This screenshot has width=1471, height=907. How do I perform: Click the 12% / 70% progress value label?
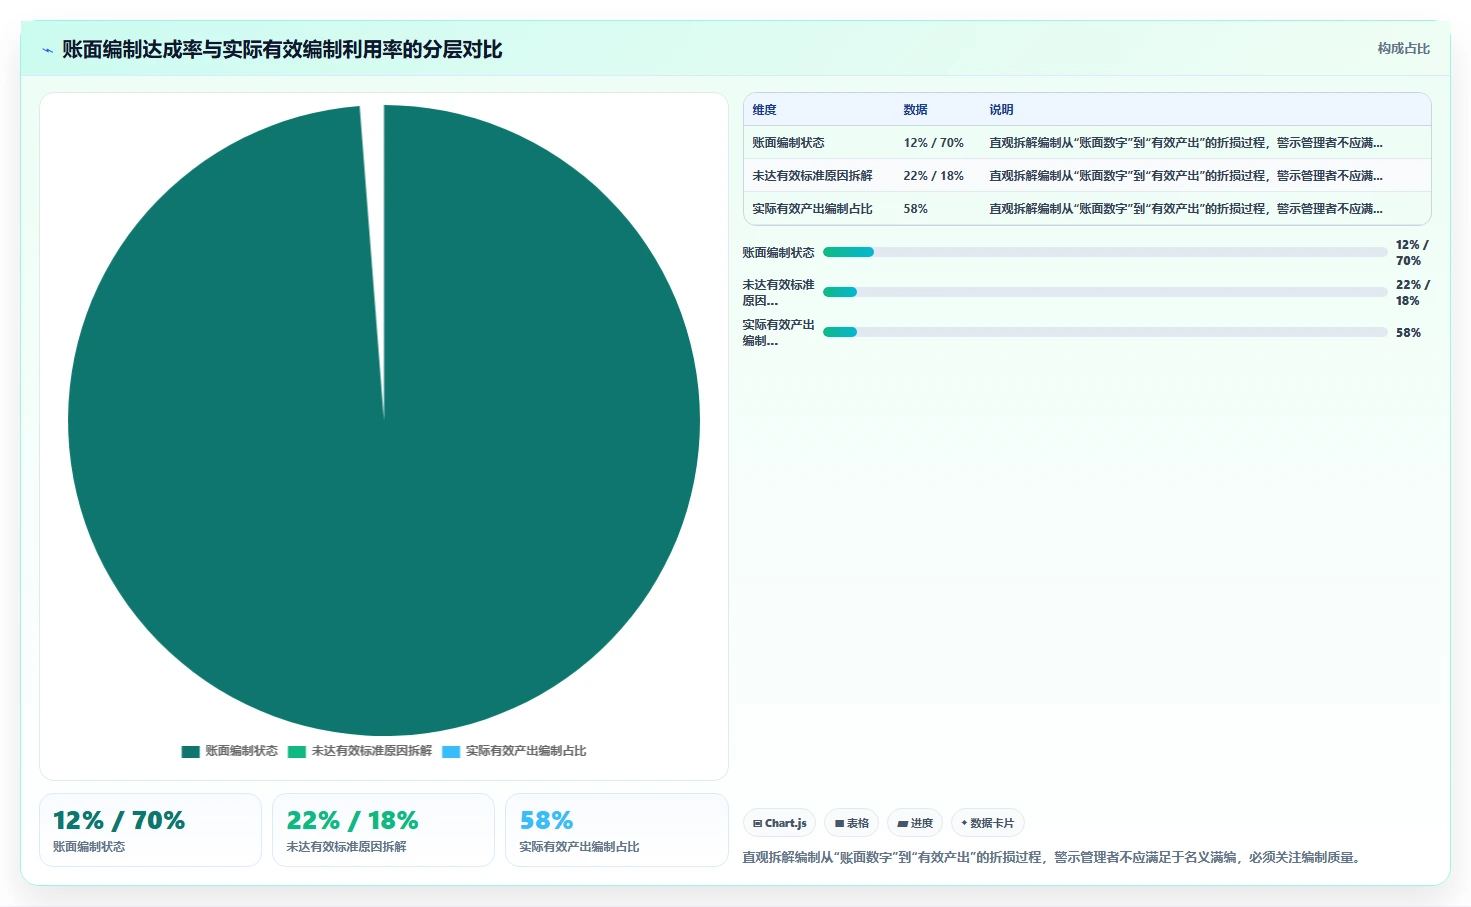coord(1412,252)
